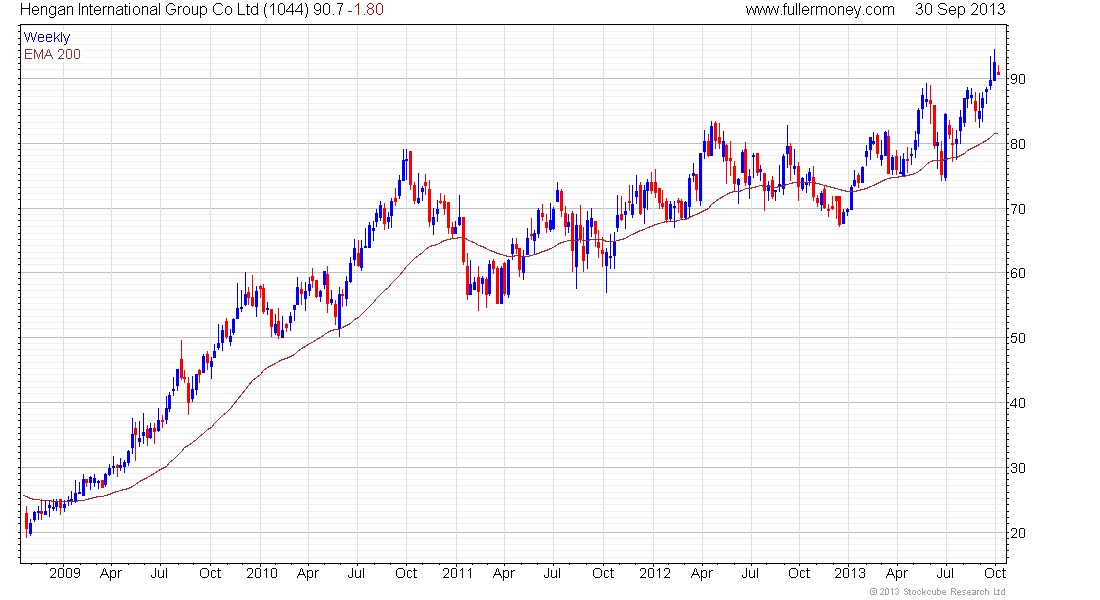
Task: Click the 50 price axis label
Action: [1017, 338]
